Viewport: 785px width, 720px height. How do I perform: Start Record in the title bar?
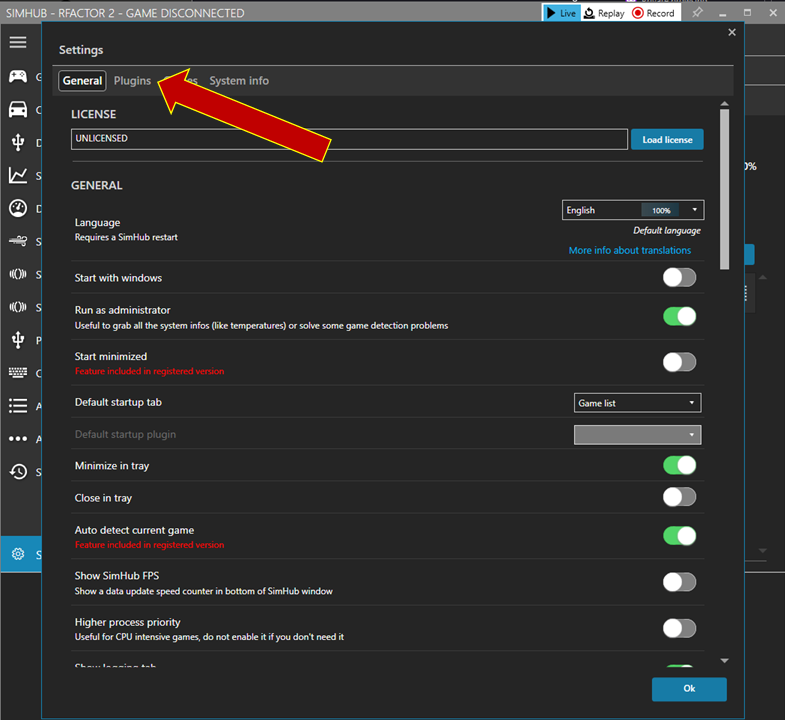coord(654,13)
